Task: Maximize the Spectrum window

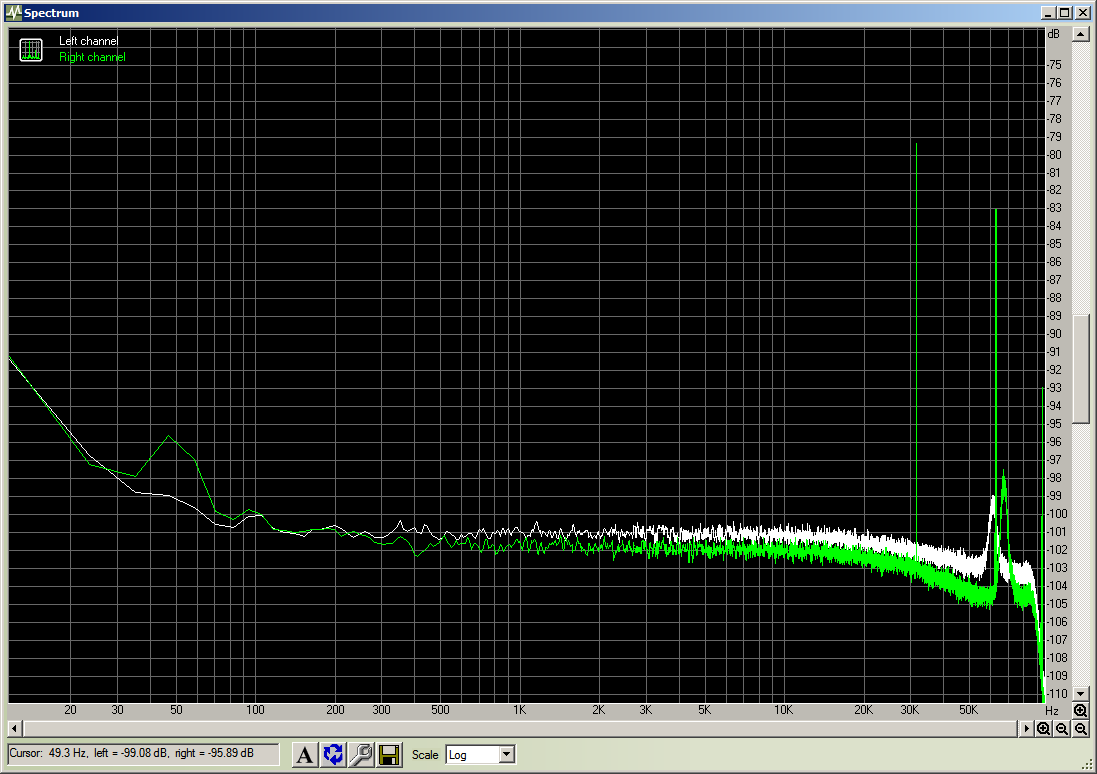Action: (x=1064, y=13)
